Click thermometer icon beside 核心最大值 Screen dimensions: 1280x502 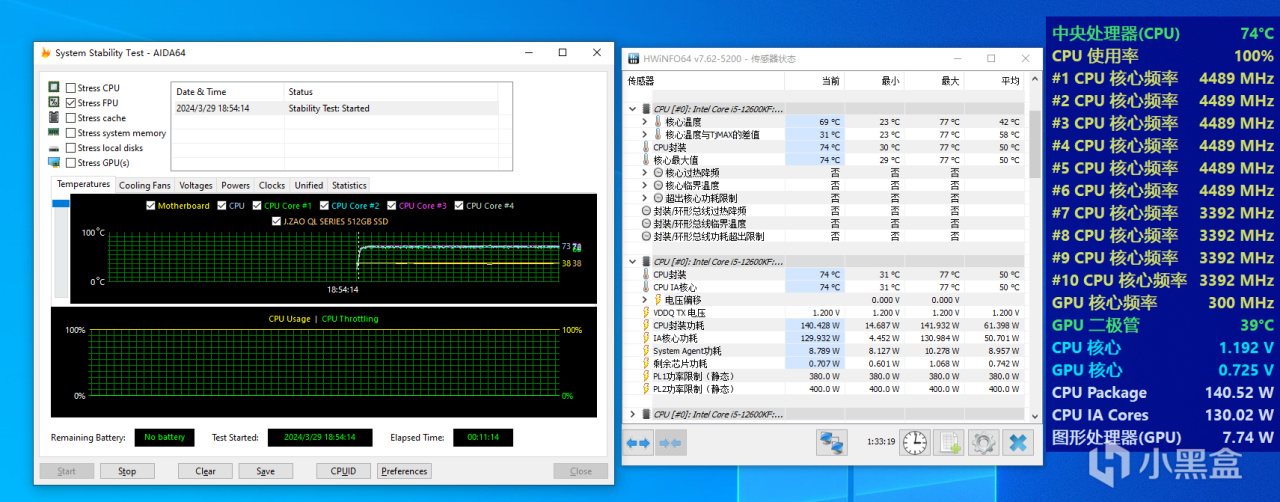pos(646,160)
